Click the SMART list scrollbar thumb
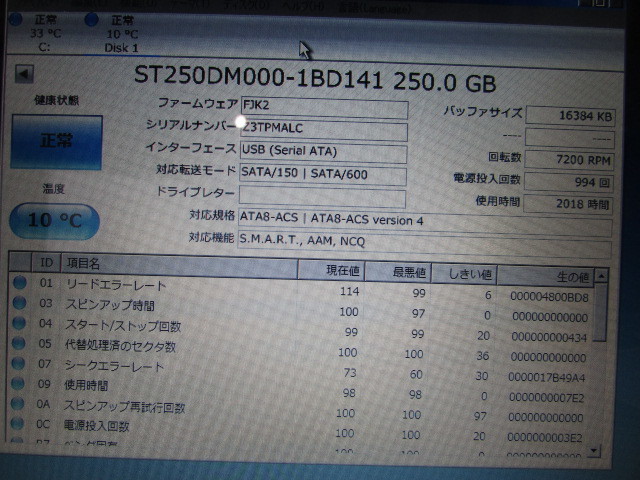Image resolution: width=640 pixels, height=480 pixels. (x=600, y=312)
